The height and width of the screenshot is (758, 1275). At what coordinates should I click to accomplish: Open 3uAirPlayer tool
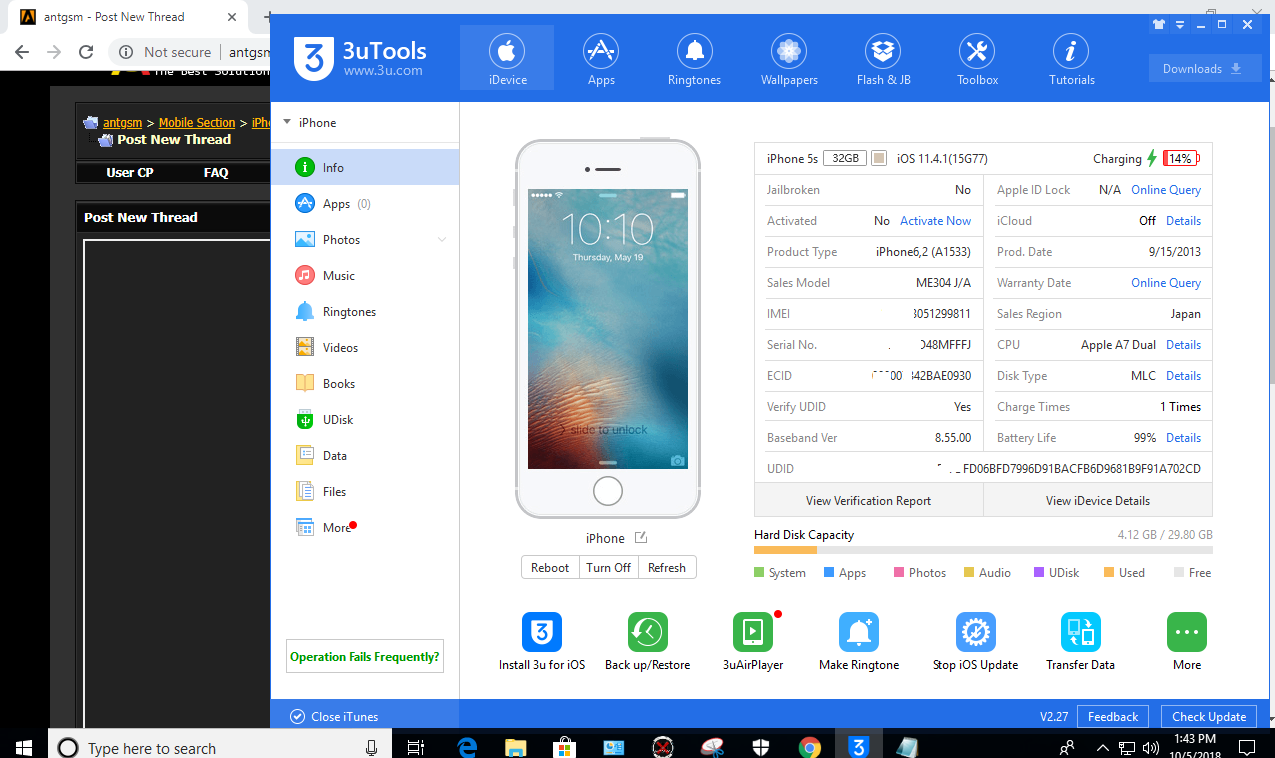pos(753,642)
